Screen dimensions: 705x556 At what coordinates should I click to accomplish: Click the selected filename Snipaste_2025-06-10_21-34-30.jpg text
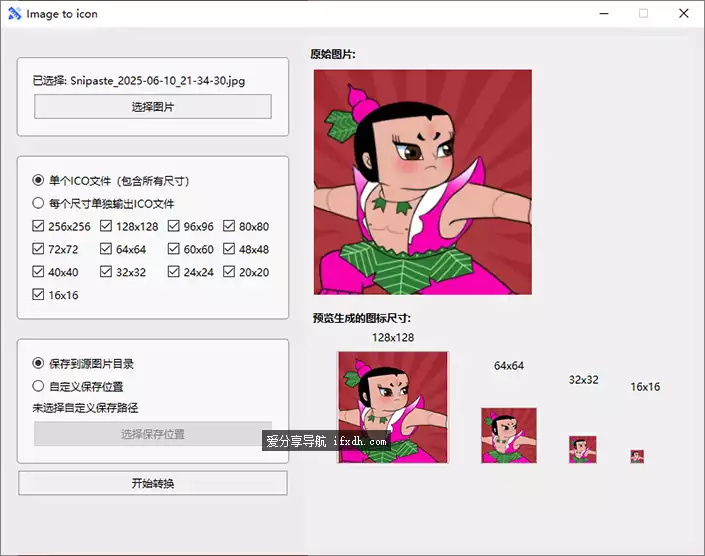(x=157, y=81)
